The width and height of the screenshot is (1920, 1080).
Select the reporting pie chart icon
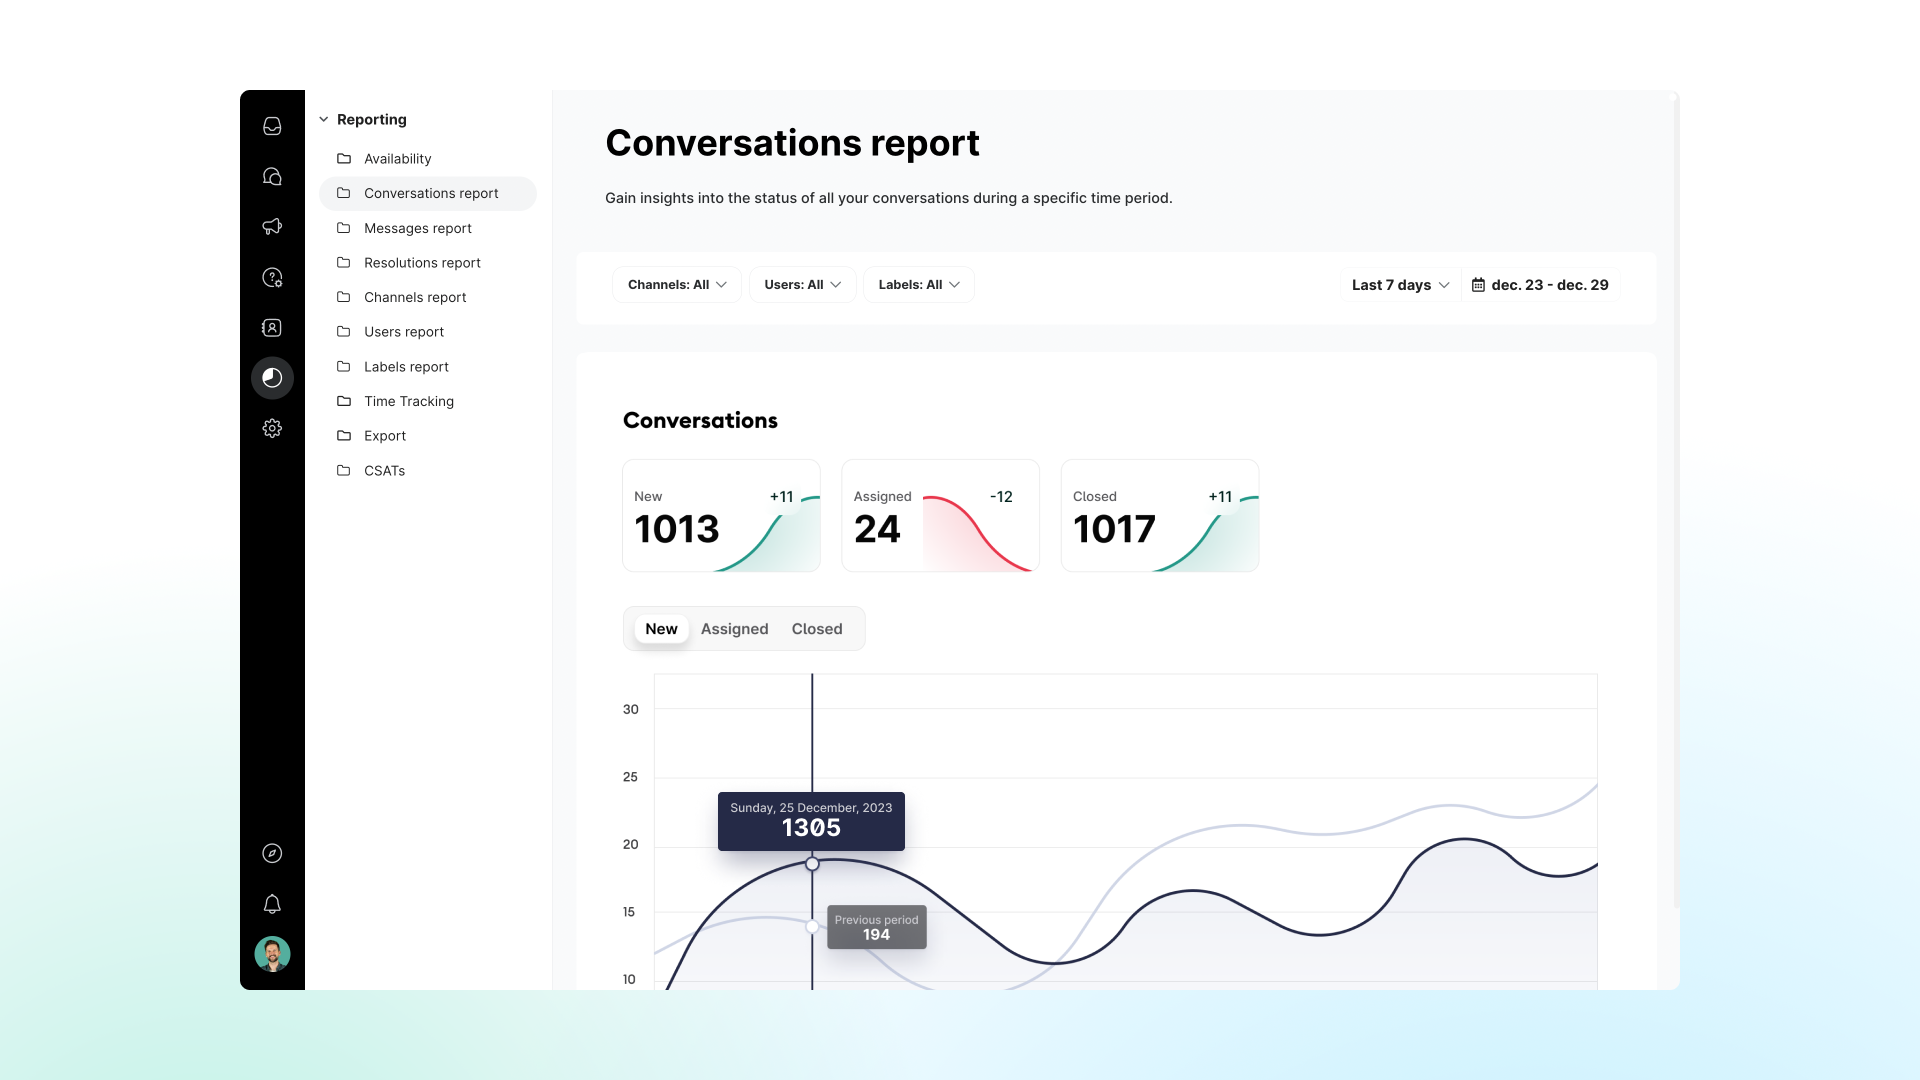coord(272,378)
